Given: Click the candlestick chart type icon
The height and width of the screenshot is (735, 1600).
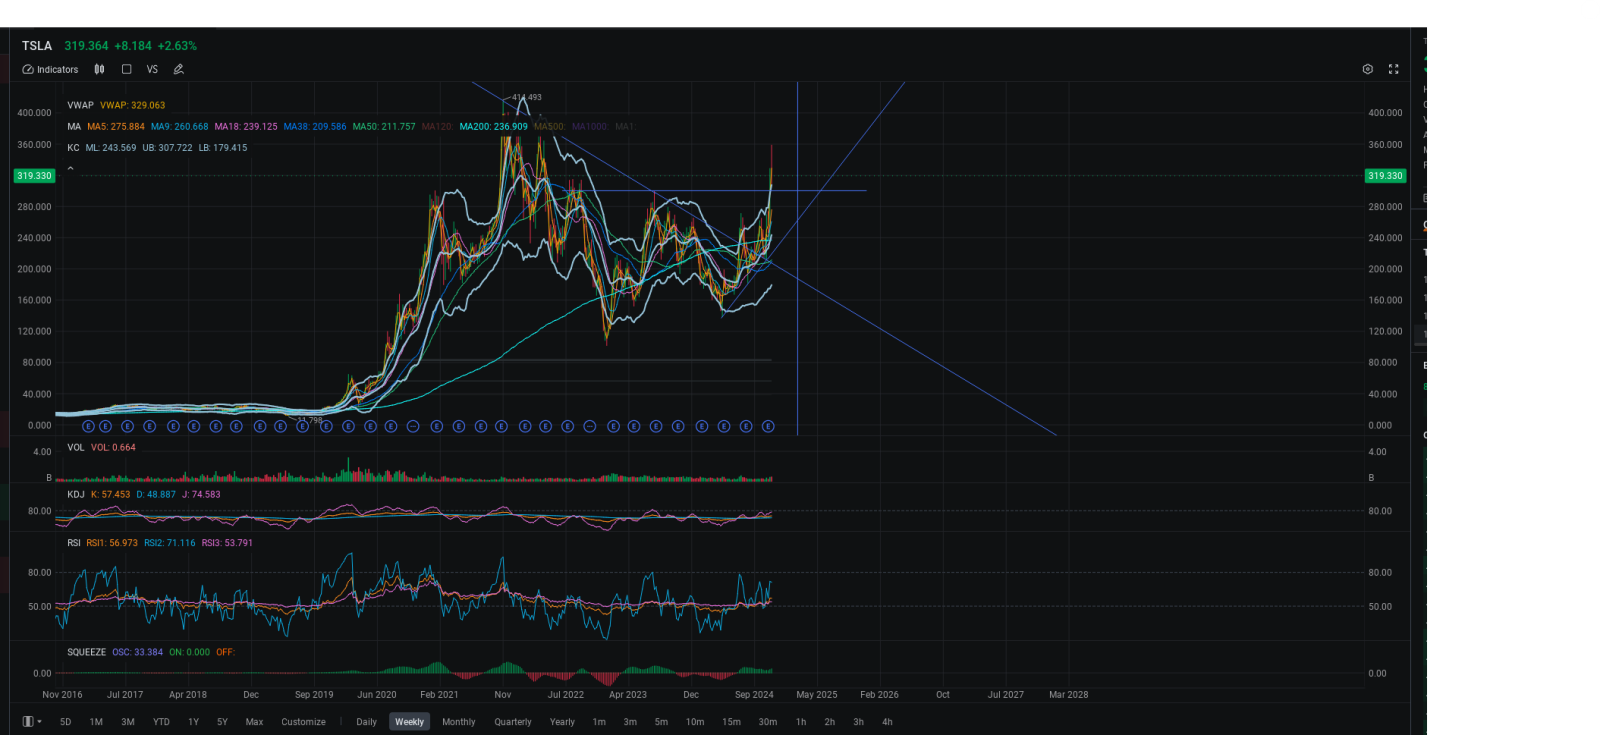Looking at the screenshot, I should 100,70.
